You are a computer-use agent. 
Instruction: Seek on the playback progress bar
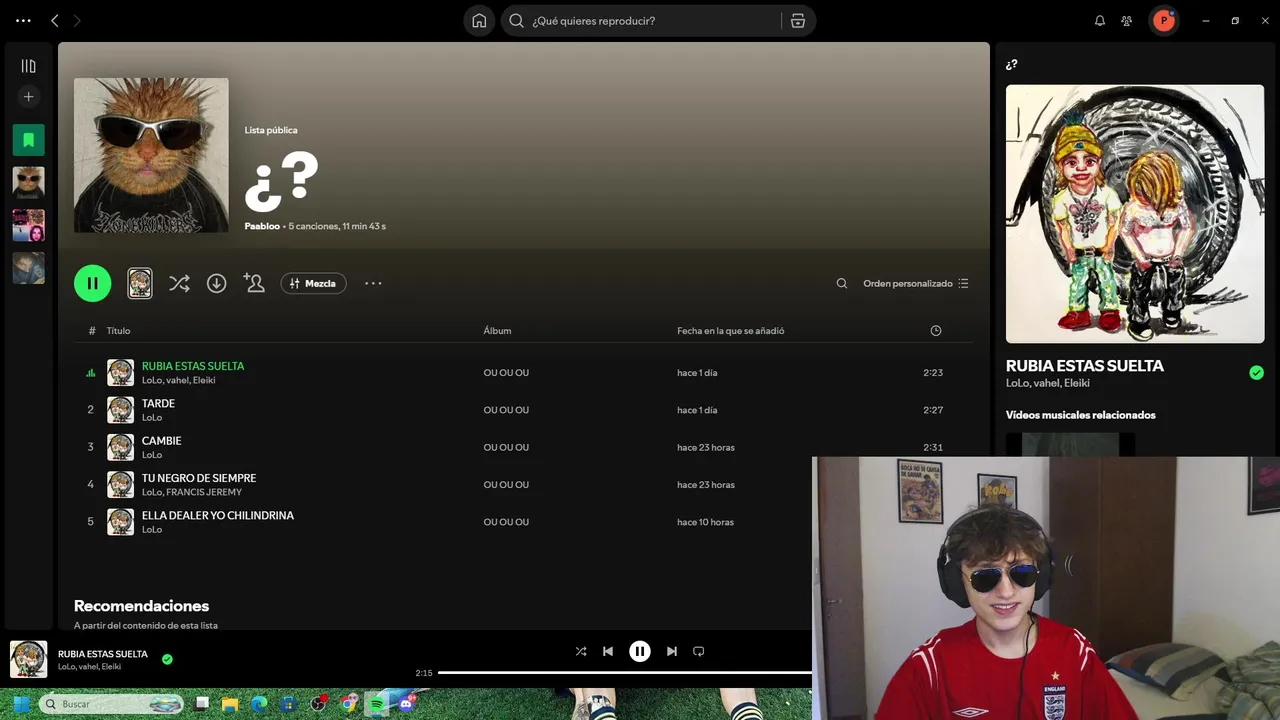pos(625,673)
